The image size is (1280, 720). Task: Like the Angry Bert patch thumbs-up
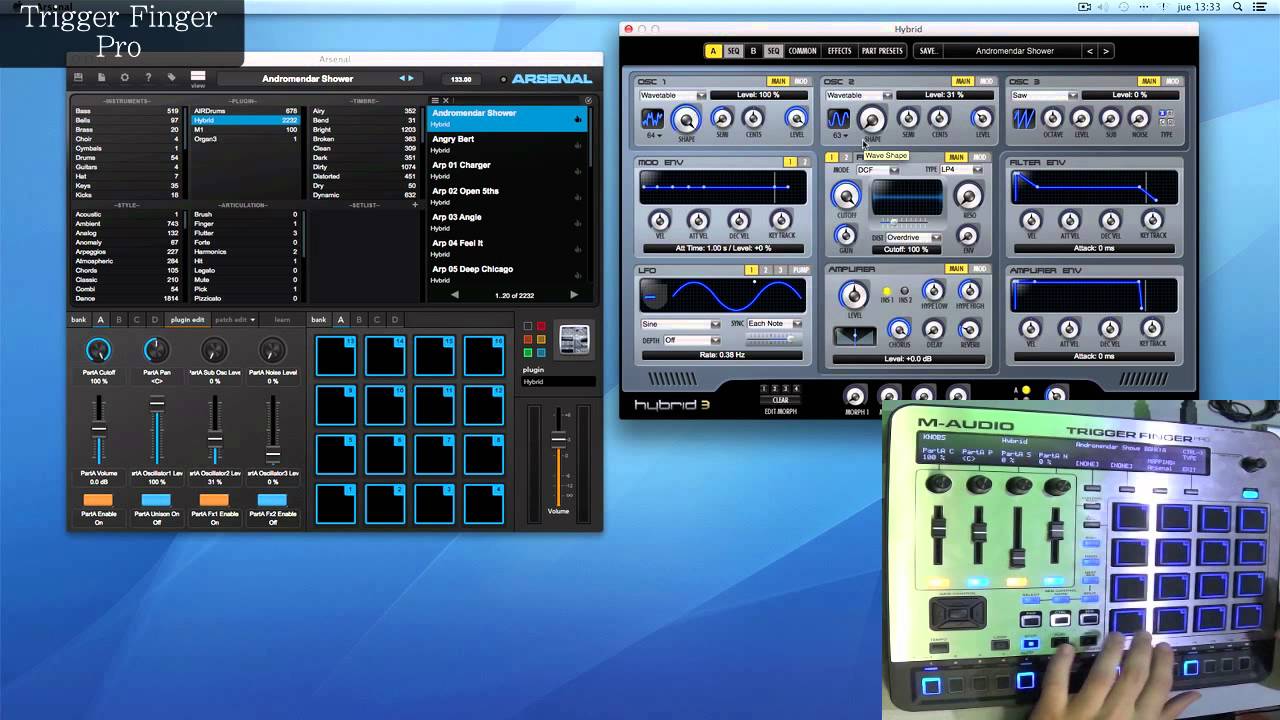(x=578, y=145)
